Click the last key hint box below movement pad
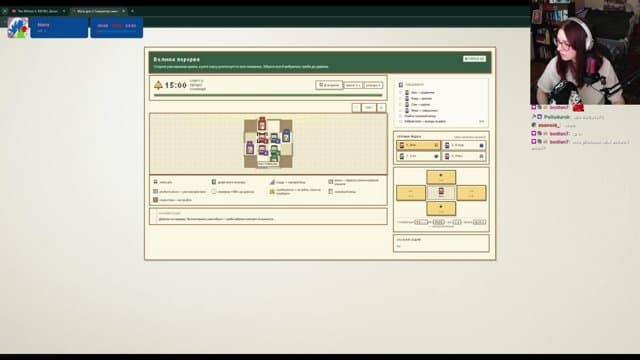The image size is (640, 360). (479, 222)
